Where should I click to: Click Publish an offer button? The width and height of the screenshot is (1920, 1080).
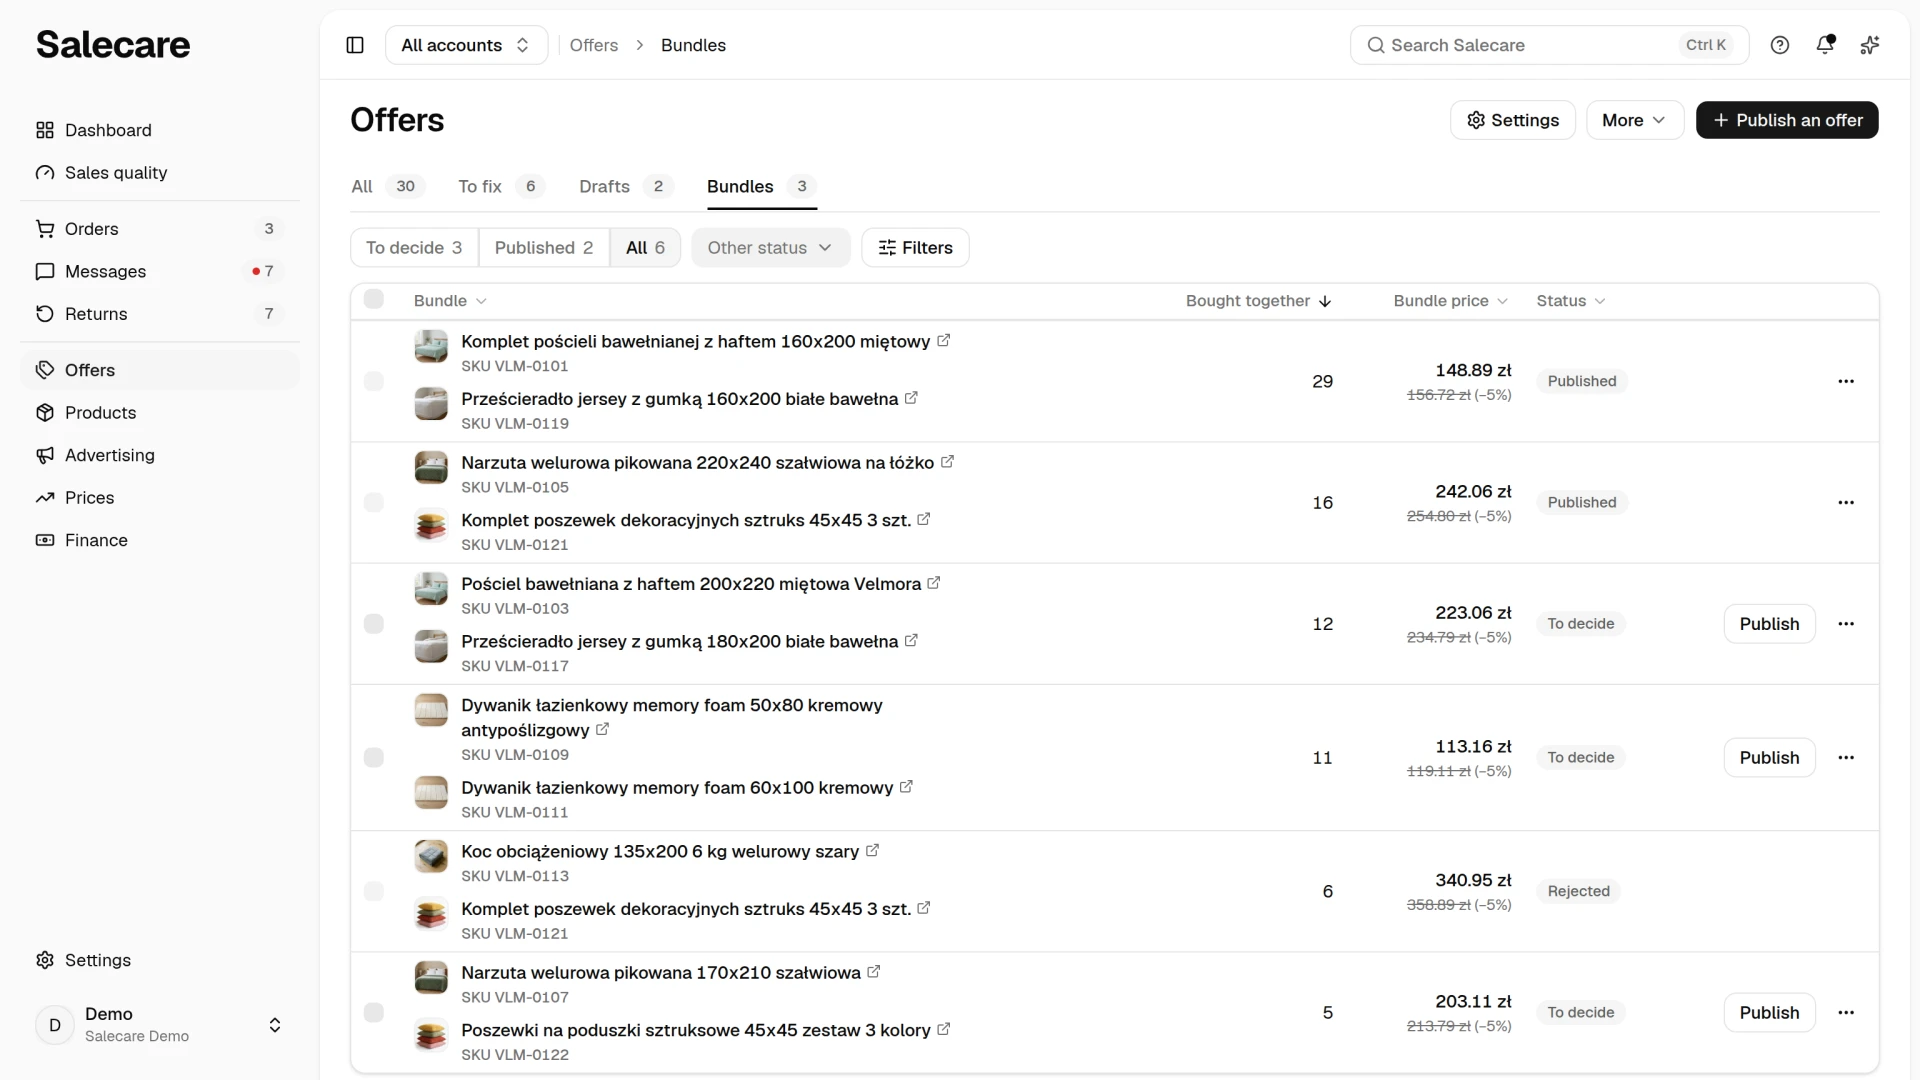coord(1787,120)
